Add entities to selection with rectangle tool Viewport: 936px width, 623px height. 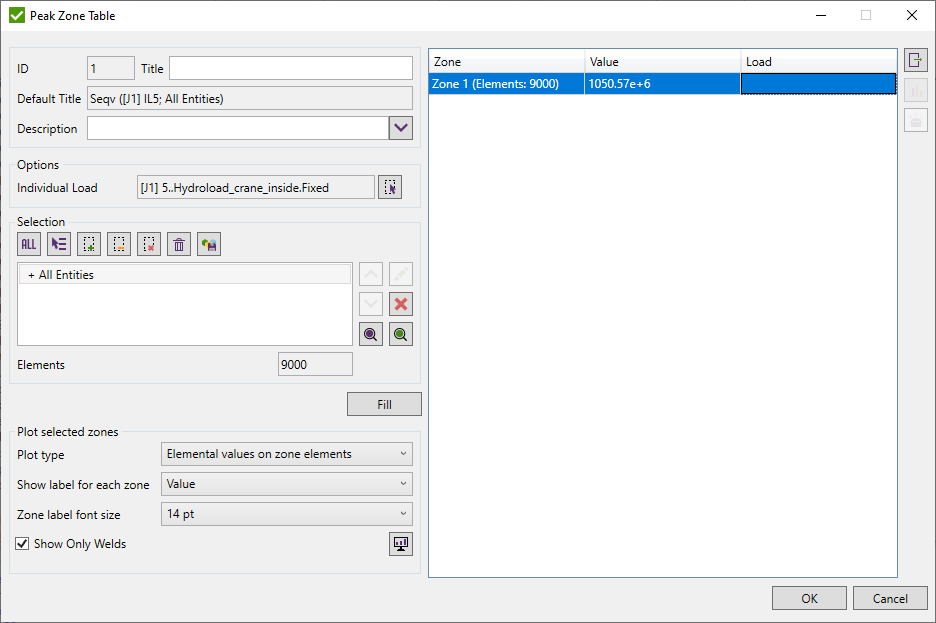pyautogui.click(x=88, y=243)
